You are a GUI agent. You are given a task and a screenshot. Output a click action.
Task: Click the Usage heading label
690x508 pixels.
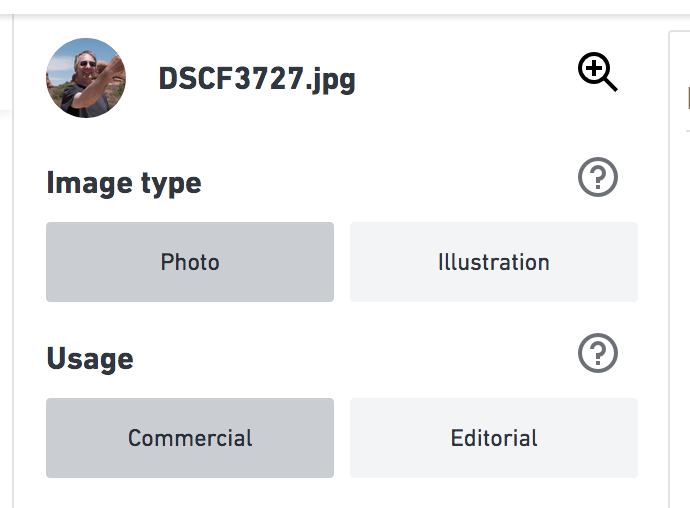(90, 359)
